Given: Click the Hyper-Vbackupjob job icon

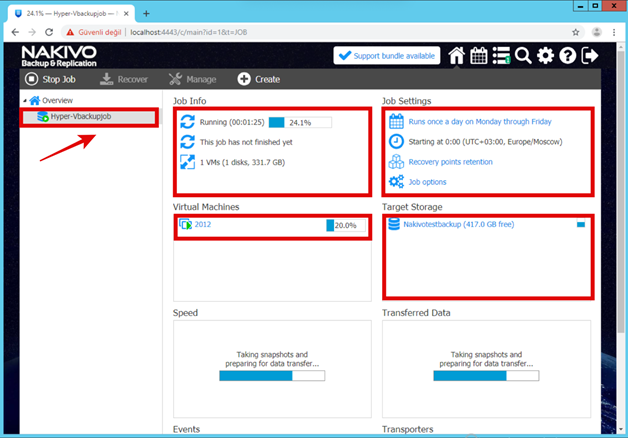Looking at the screenshot, I should pyautogui.click(x=42, y=117).
